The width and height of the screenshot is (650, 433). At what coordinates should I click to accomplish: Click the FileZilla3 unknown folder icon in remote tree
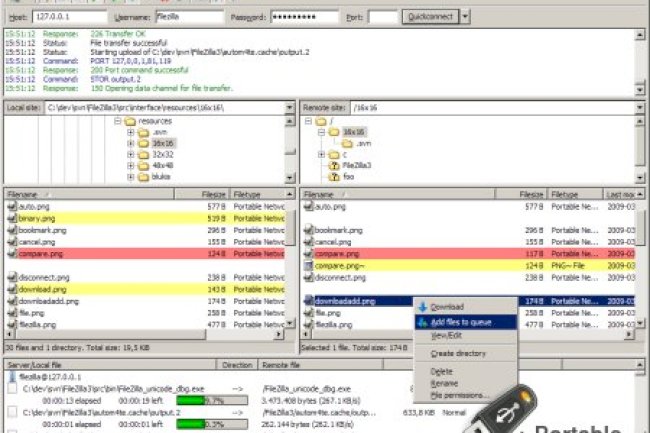pos(335,167)
